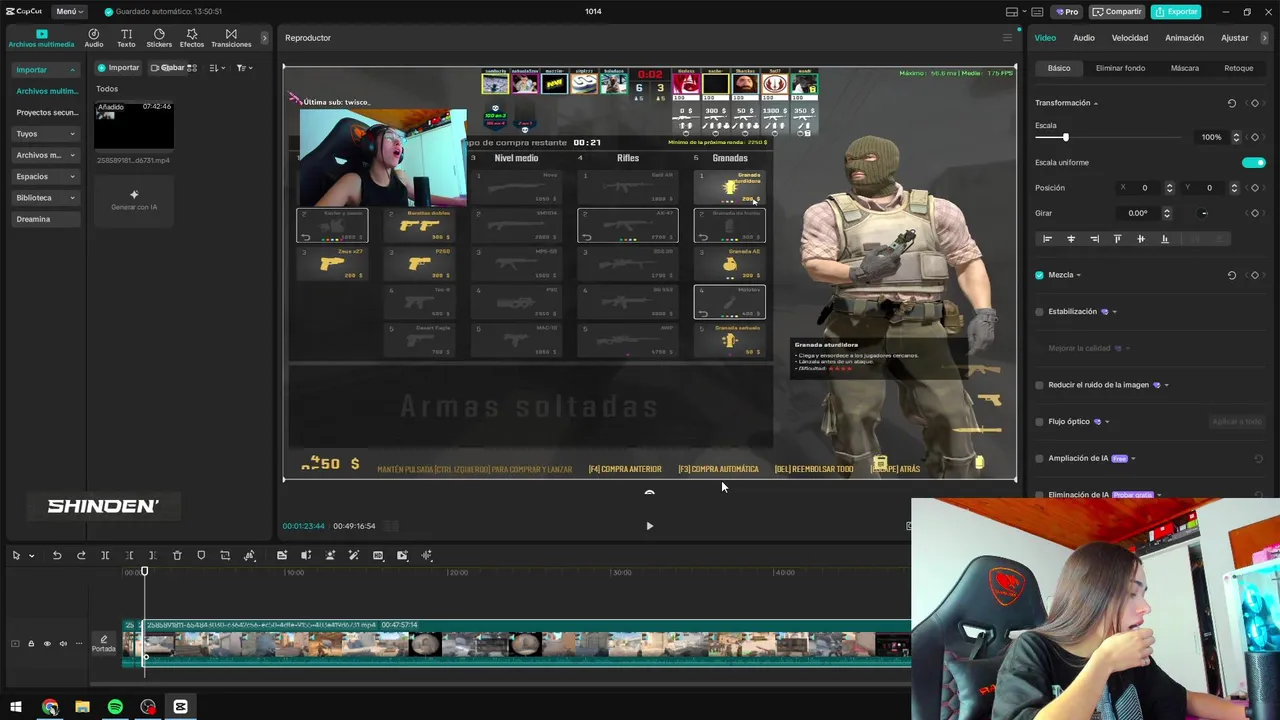Viewport: 1280px width, 720px height.
Task: Enable Ampliación de IA checkbox
Action: [1039, 459]
